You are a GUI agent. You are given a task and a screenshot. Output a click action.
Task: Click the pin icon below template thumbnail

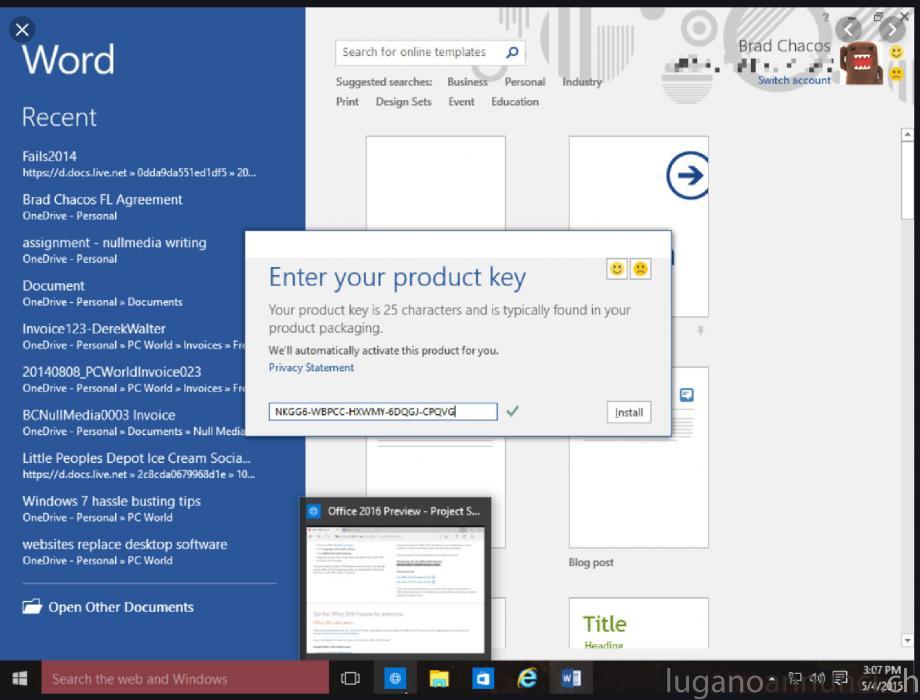(700, 331)
